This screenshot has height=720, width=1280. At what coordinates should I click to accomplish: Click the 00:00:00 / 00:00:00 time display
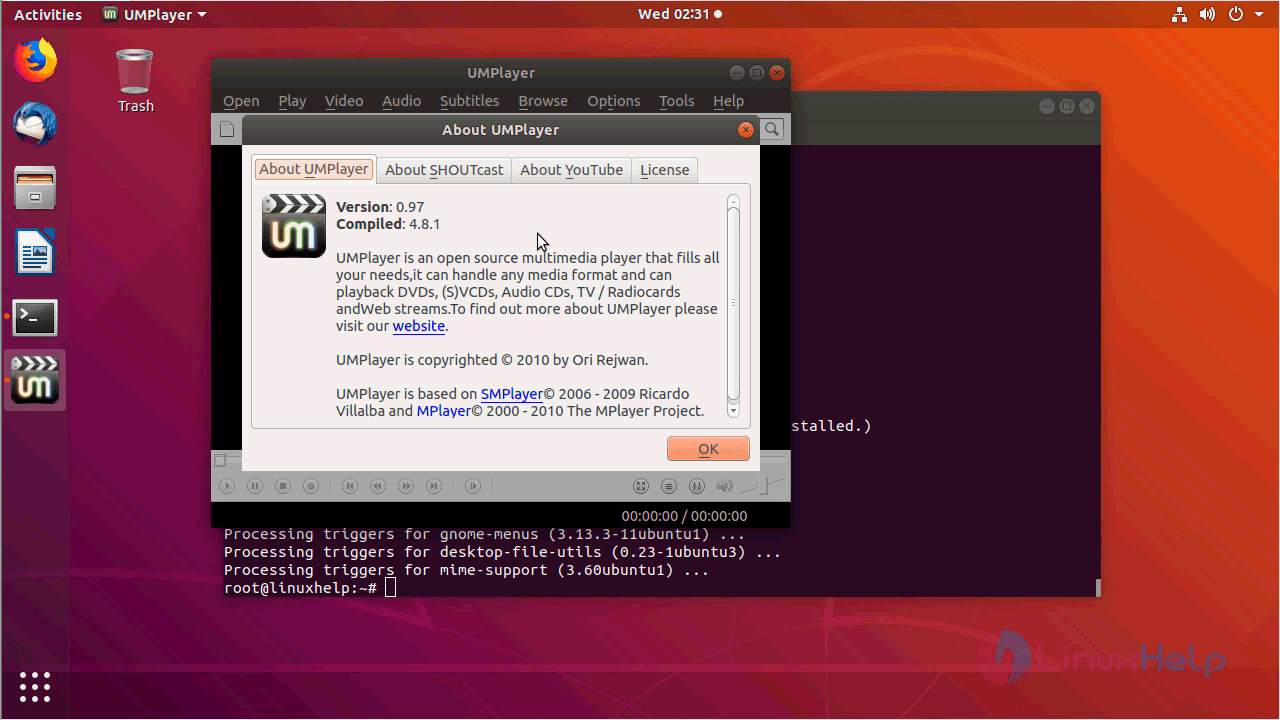pyautogui.click(x=684, y=516)
